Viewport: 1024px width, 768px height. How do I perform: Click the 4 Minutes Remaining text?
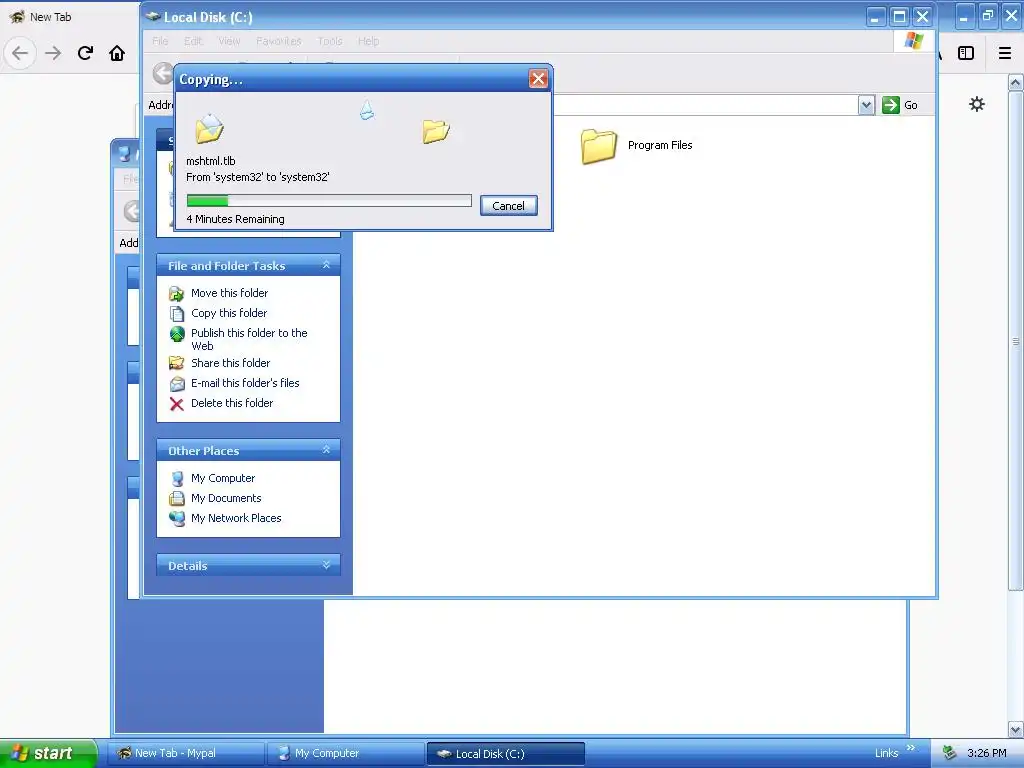pyautogui.click(x=235, y=219)
